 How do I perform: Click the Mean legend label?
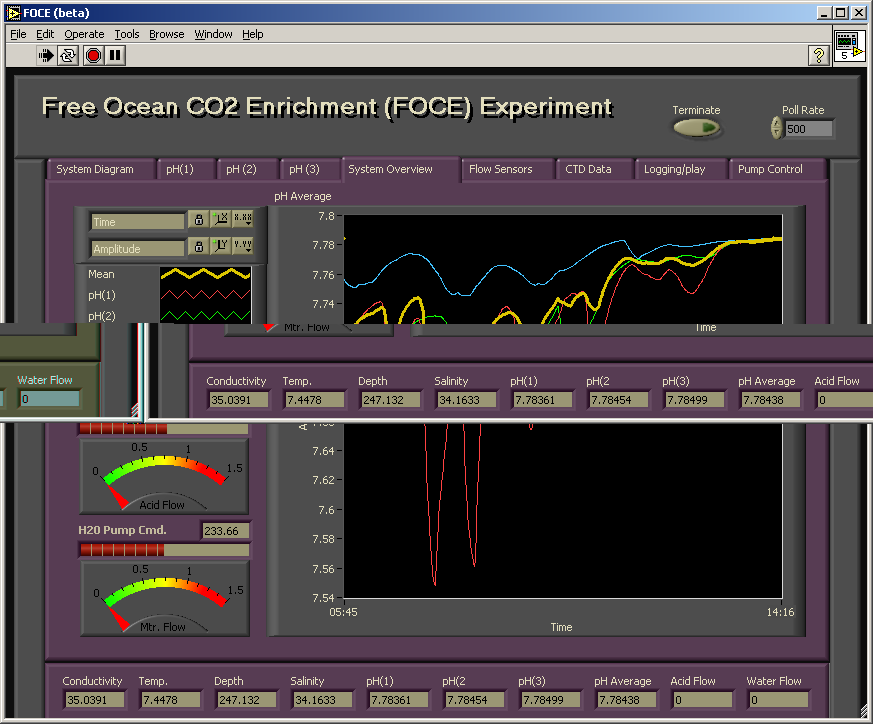(101, 274)
